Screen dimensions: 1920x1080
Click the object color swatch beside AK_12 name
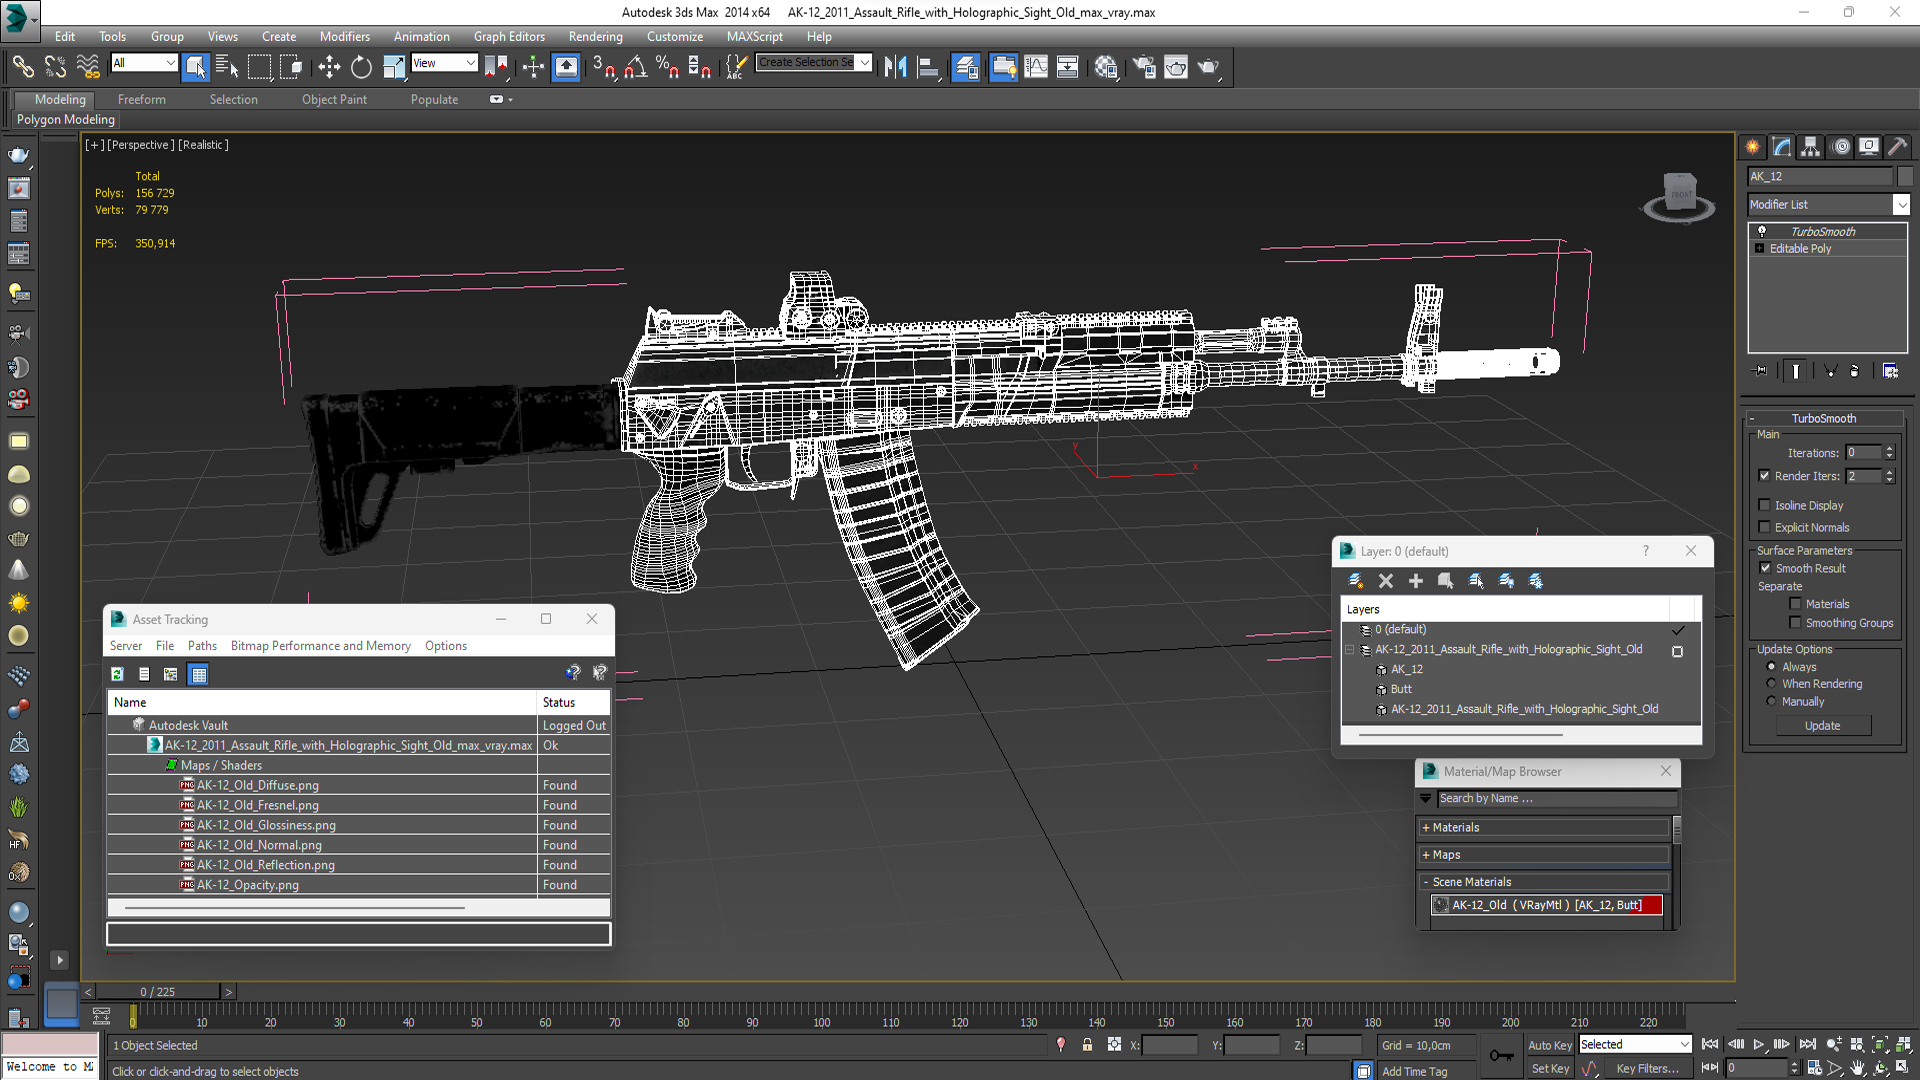[x=1904, y=176]
